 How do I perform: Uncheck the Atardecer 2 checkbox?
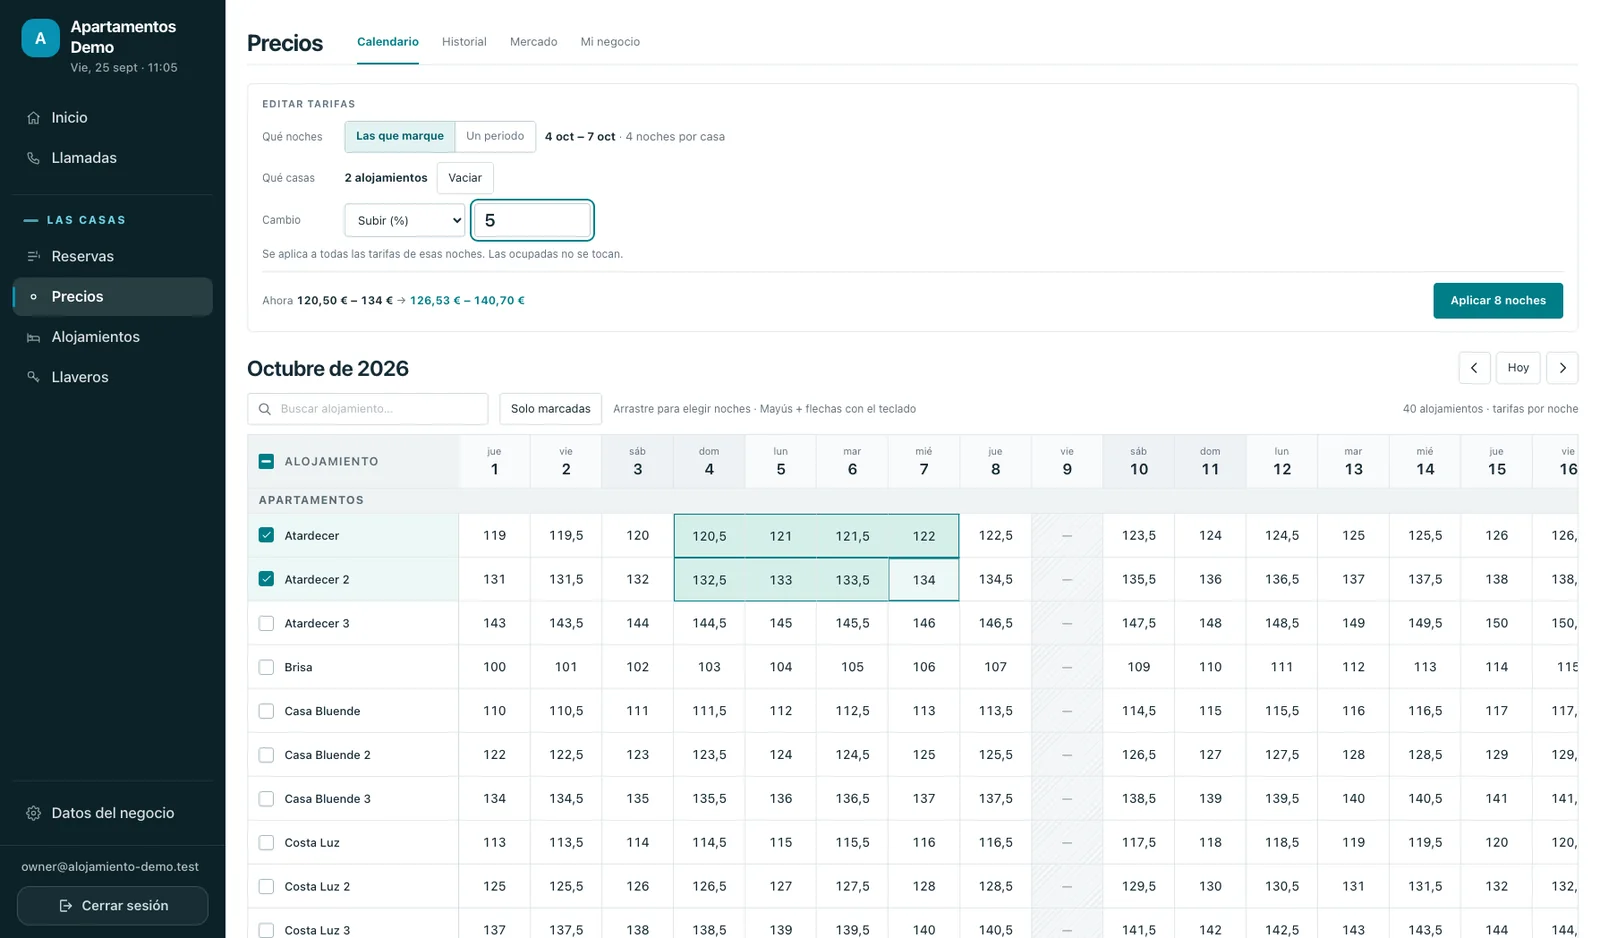pos(266,579)
